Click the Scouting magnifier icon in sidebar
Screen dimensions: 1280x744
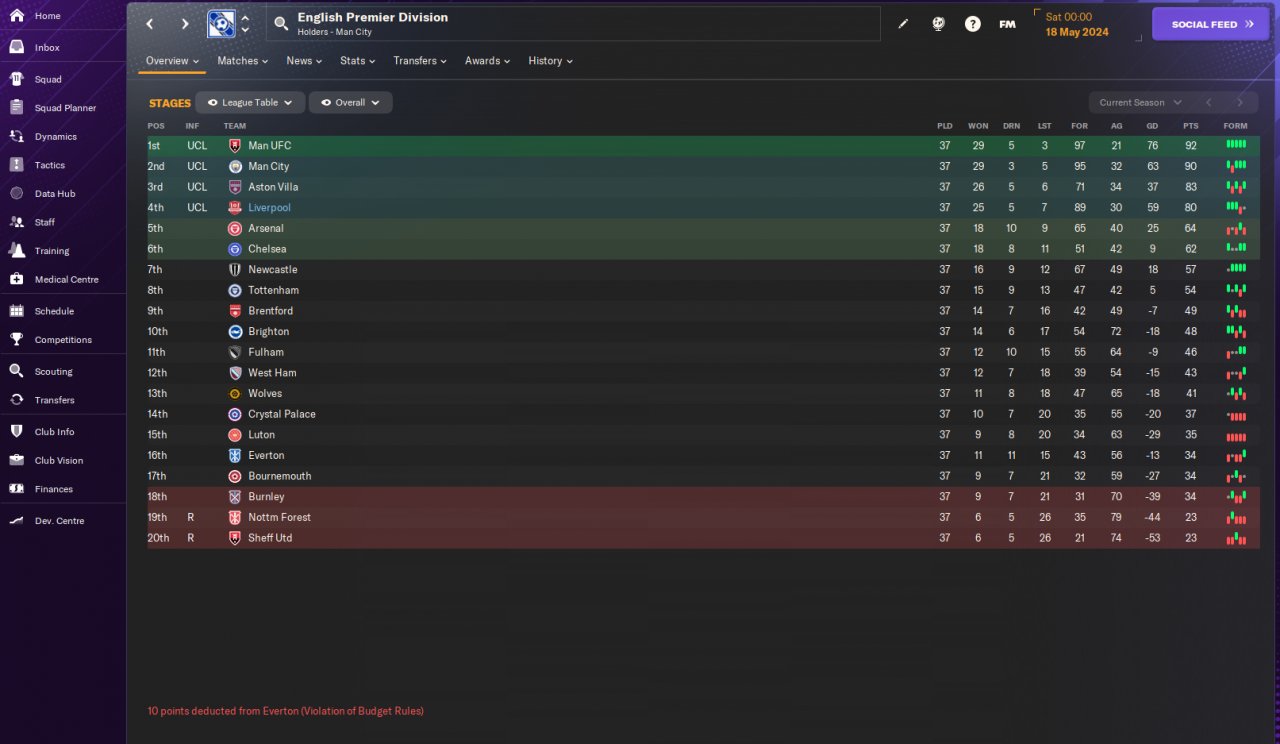click(x=17, y=371)
